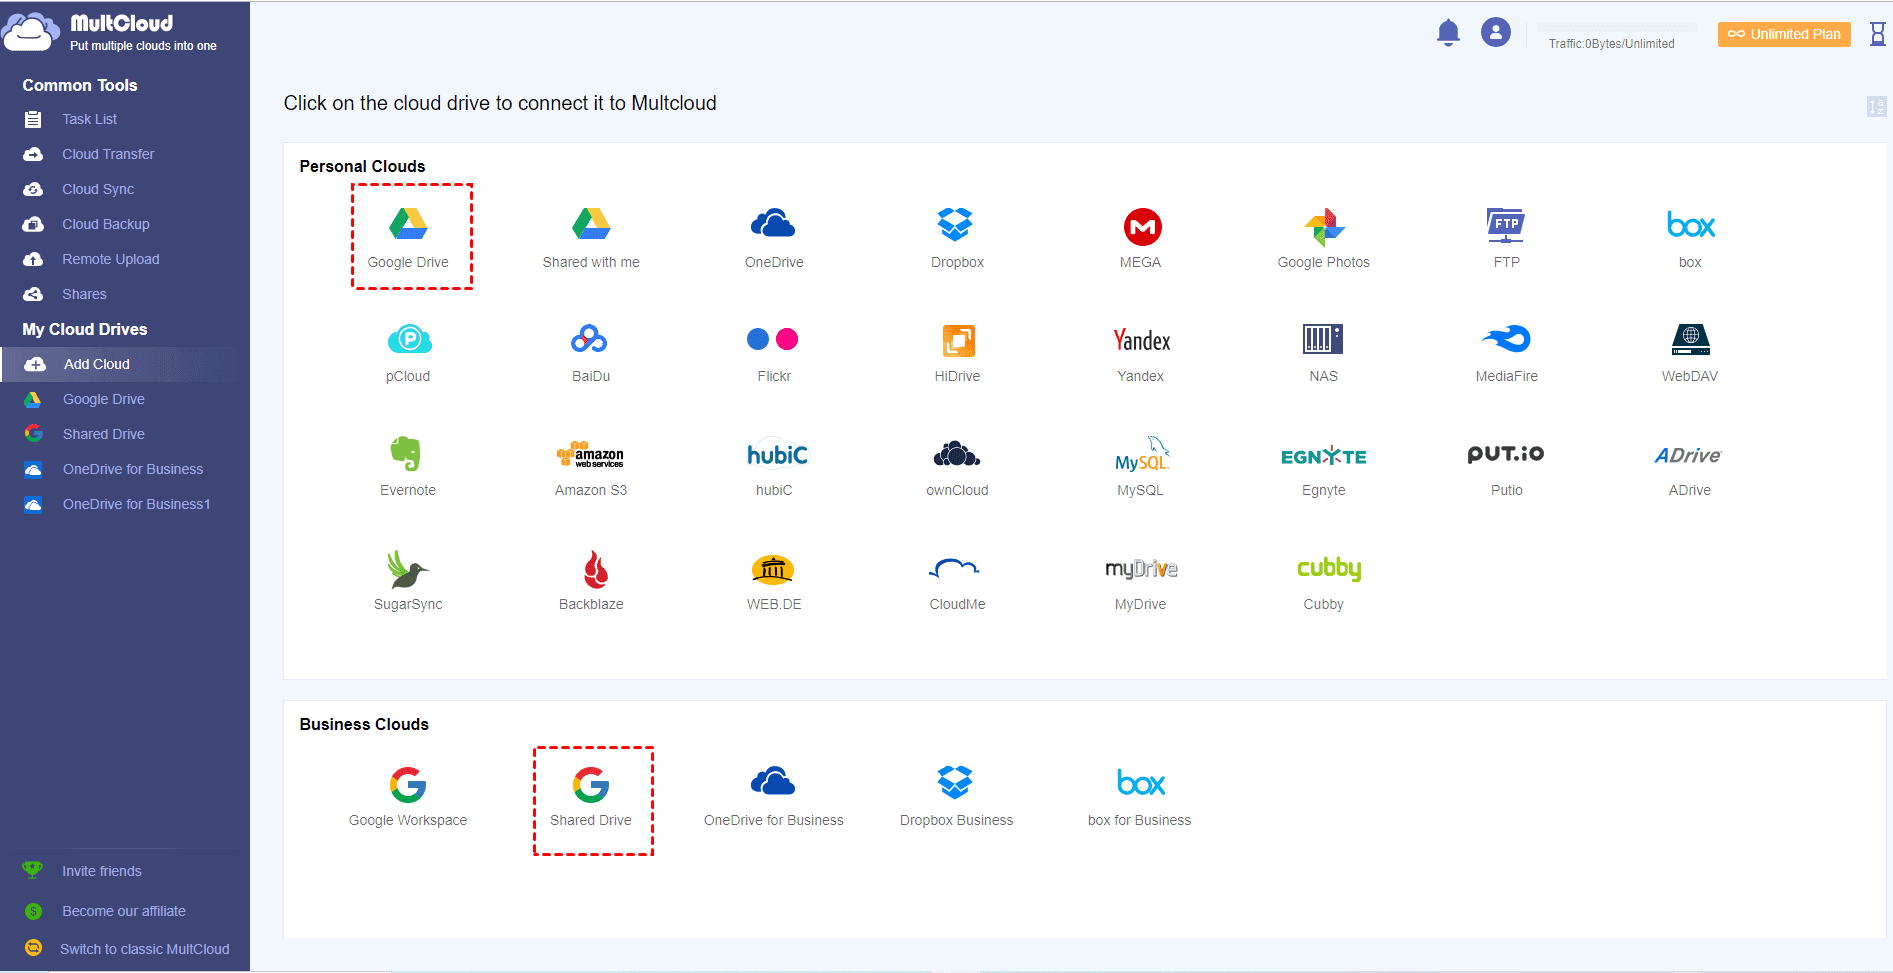The height and width of the screenshot is (973, 1893).
Task: Click the traffic usage progress bar
Action: point(1617,27)
